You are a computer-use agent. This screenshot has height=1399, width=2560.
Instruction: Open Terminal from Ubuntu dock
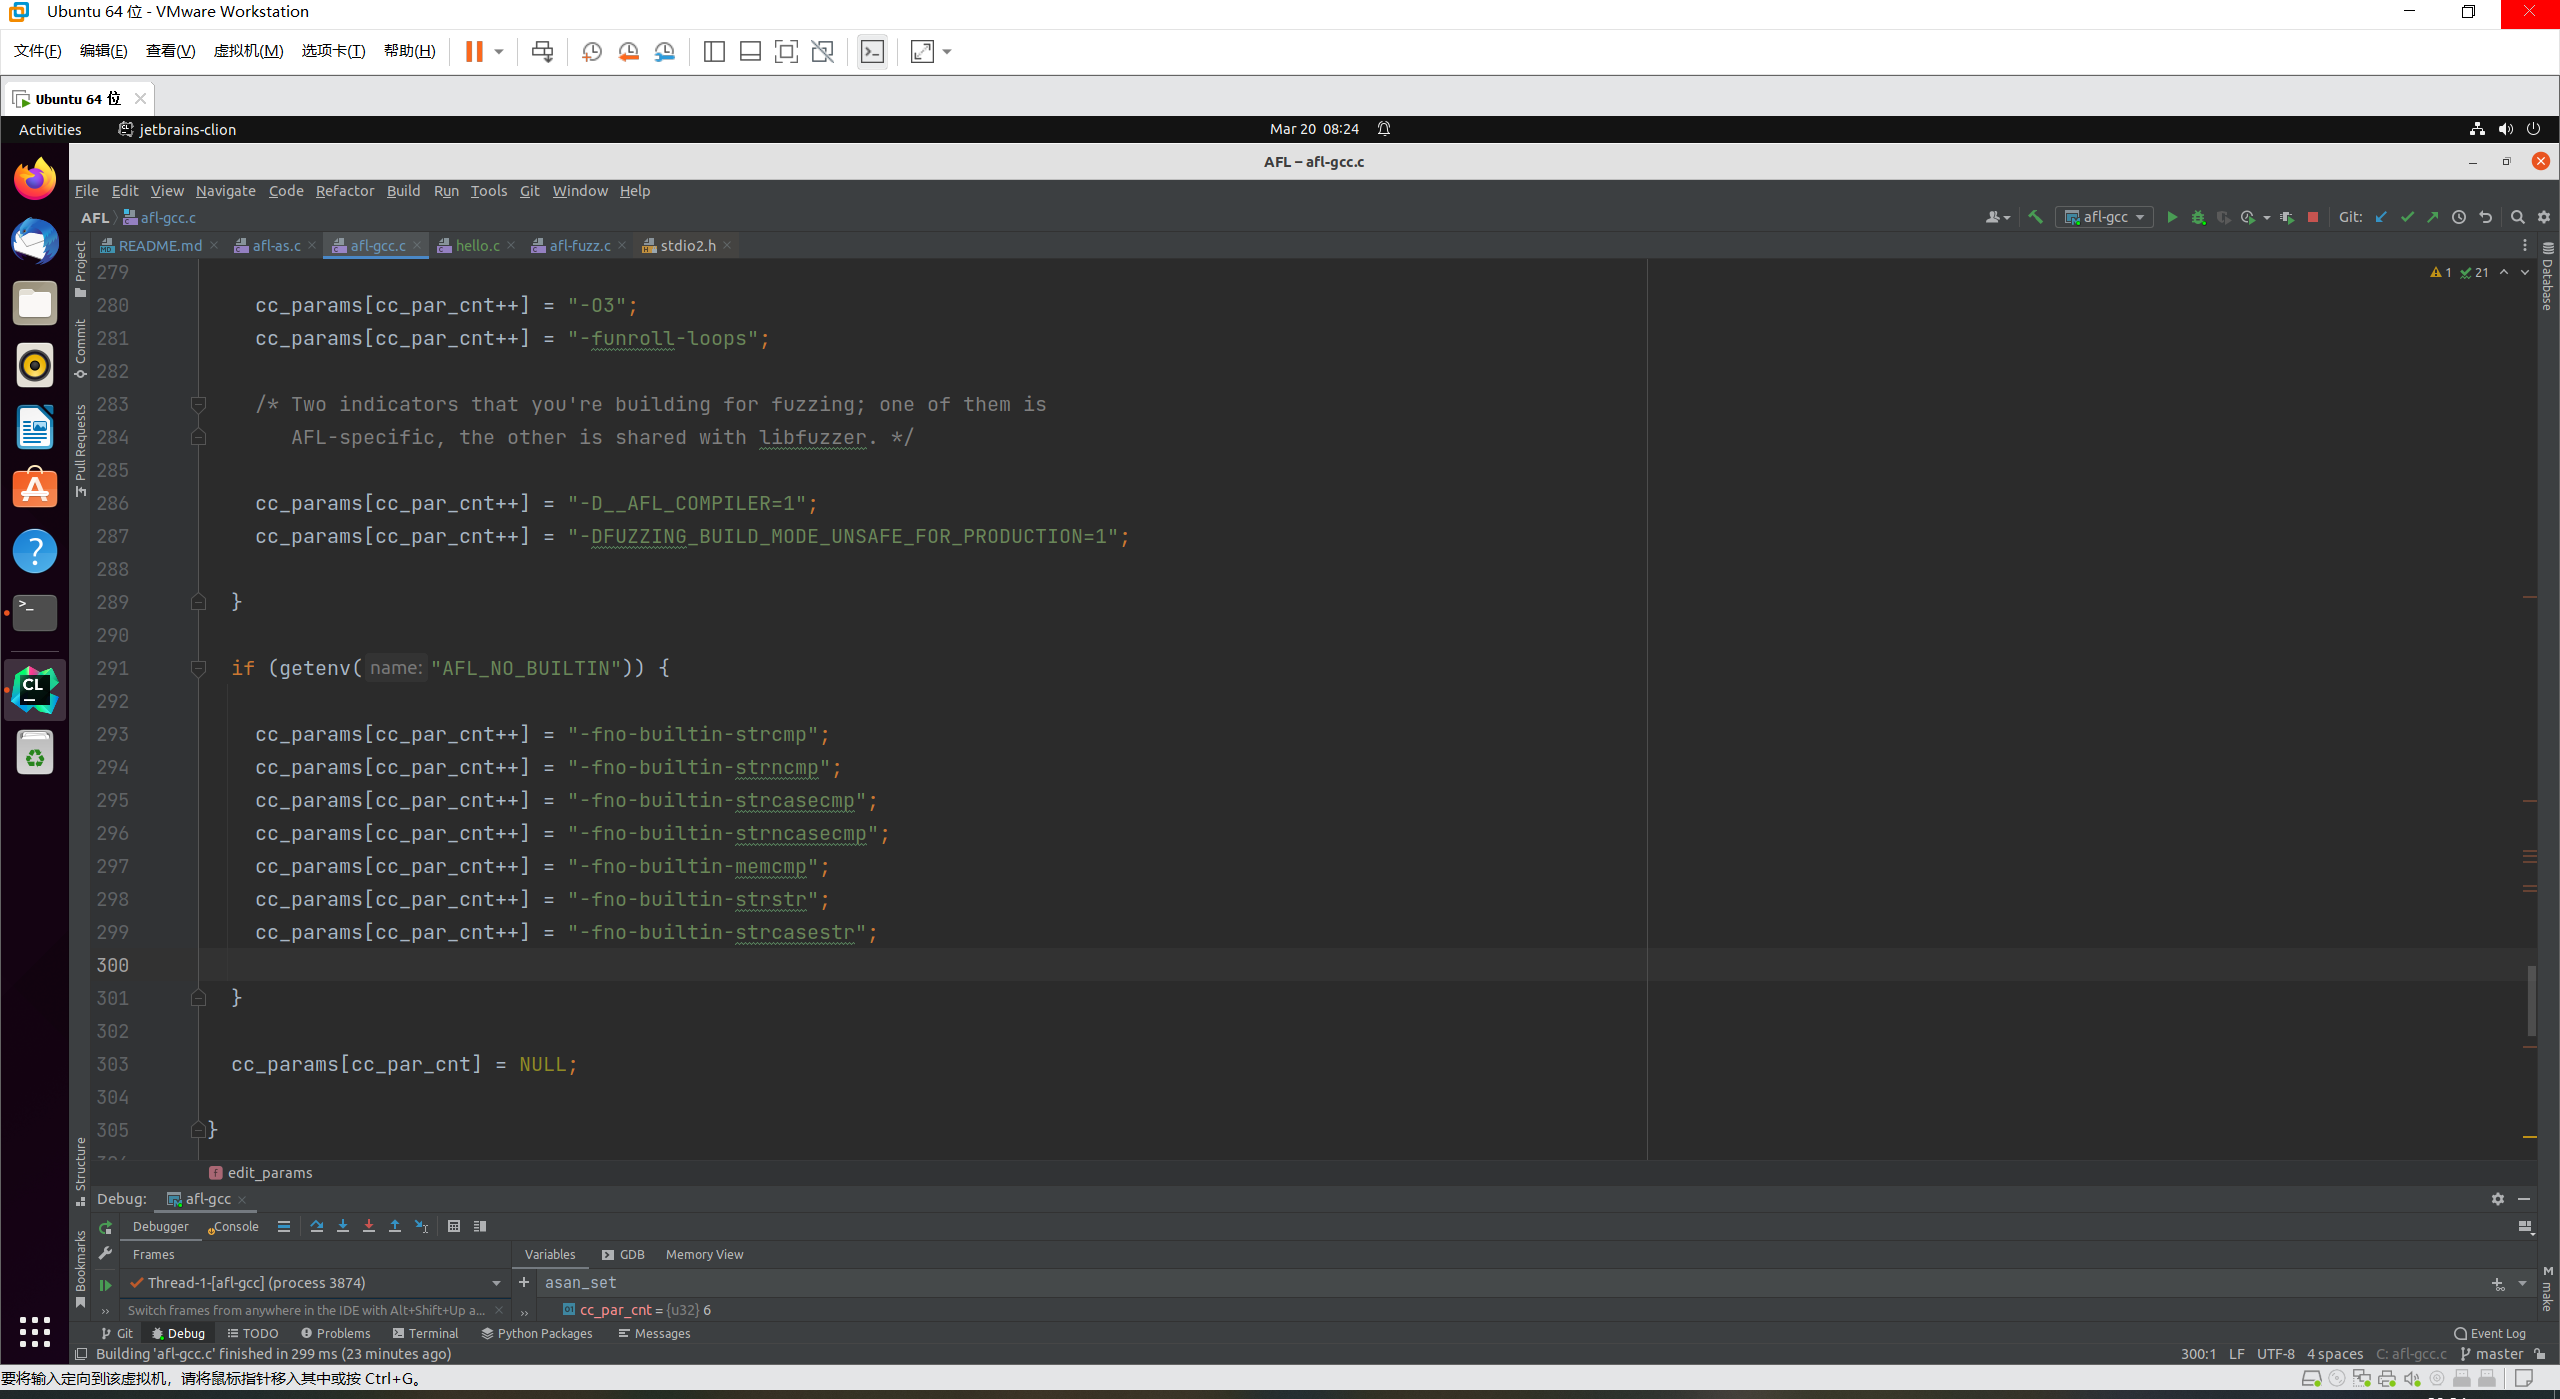(x=35, y=612)
